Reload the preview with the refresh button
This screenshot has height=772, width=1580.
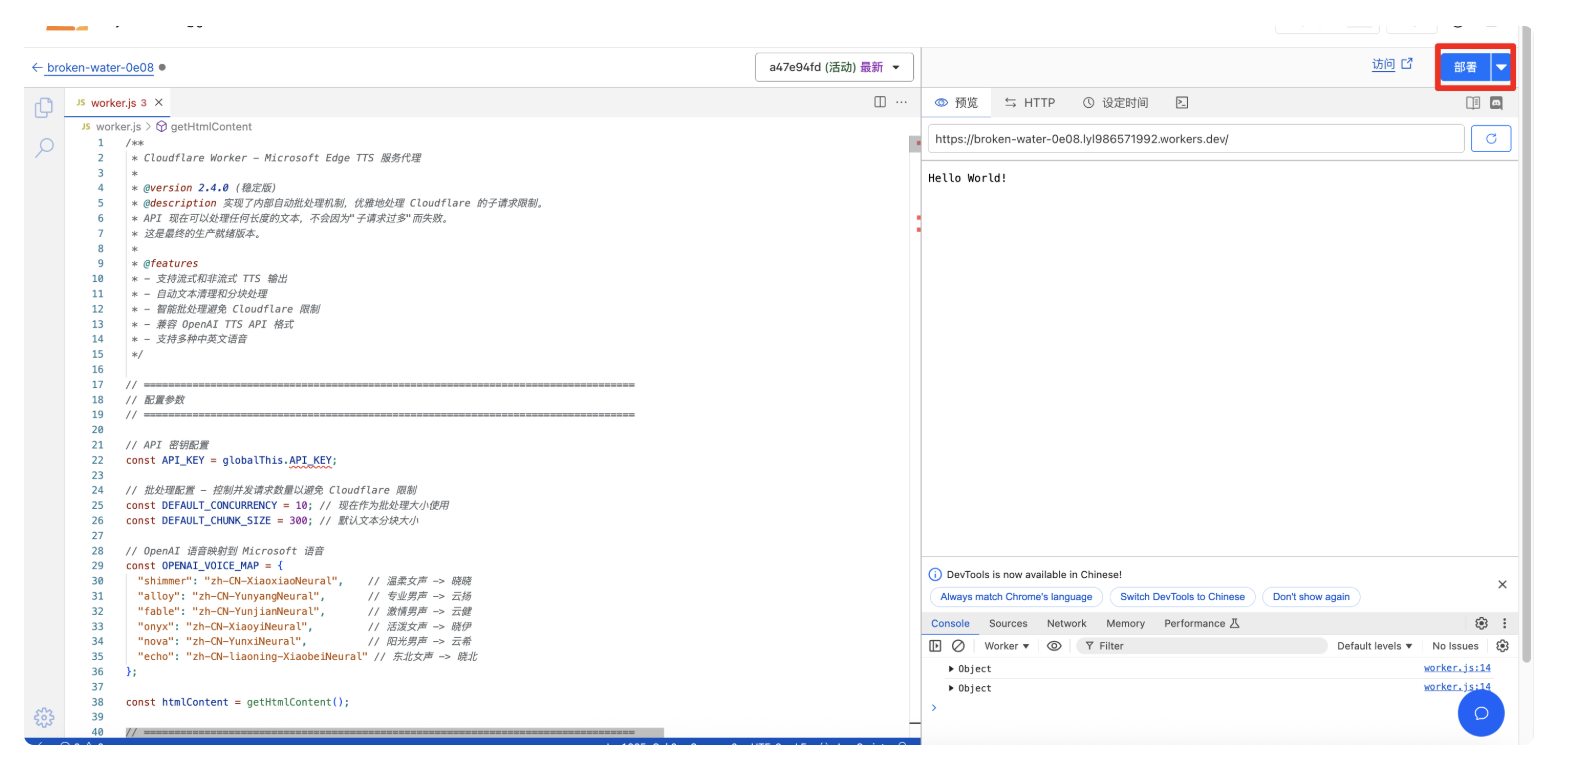(x=1490, y=139)
